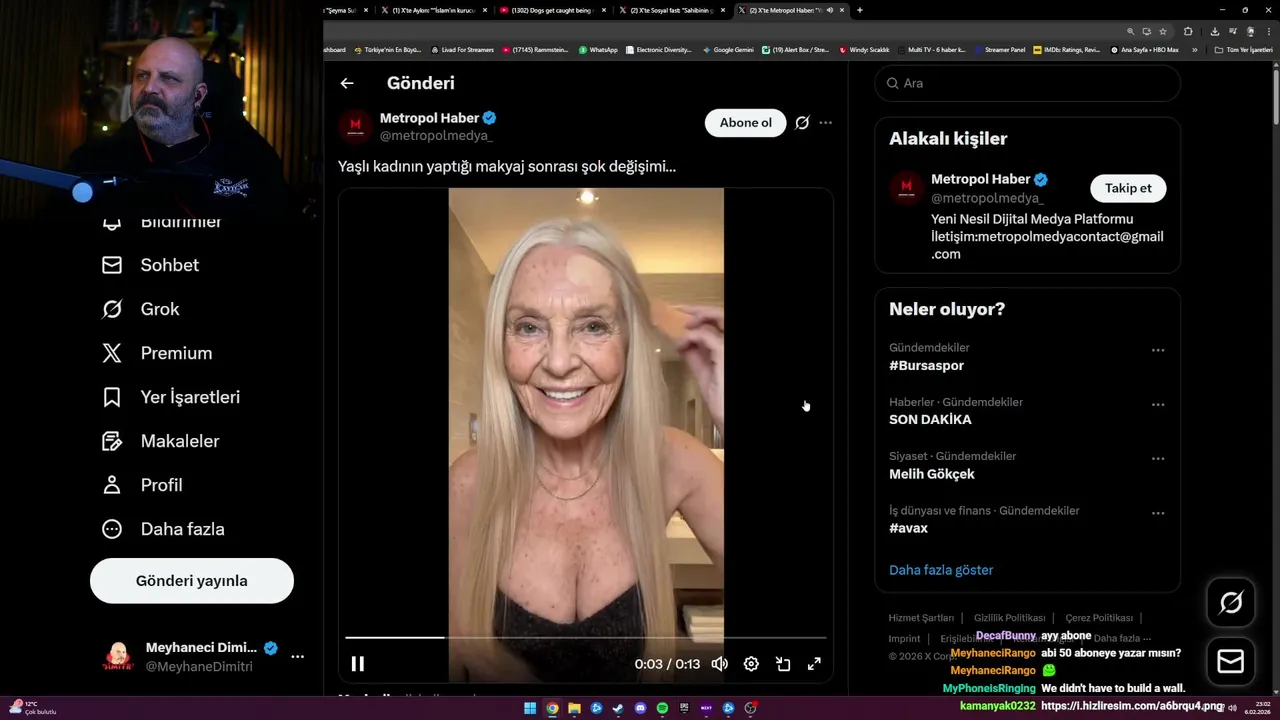Screen dimensions: 1280x720
Task: Open more options for Melih Gökçek
Action: pyautogui.click(x=1158, y=459)
